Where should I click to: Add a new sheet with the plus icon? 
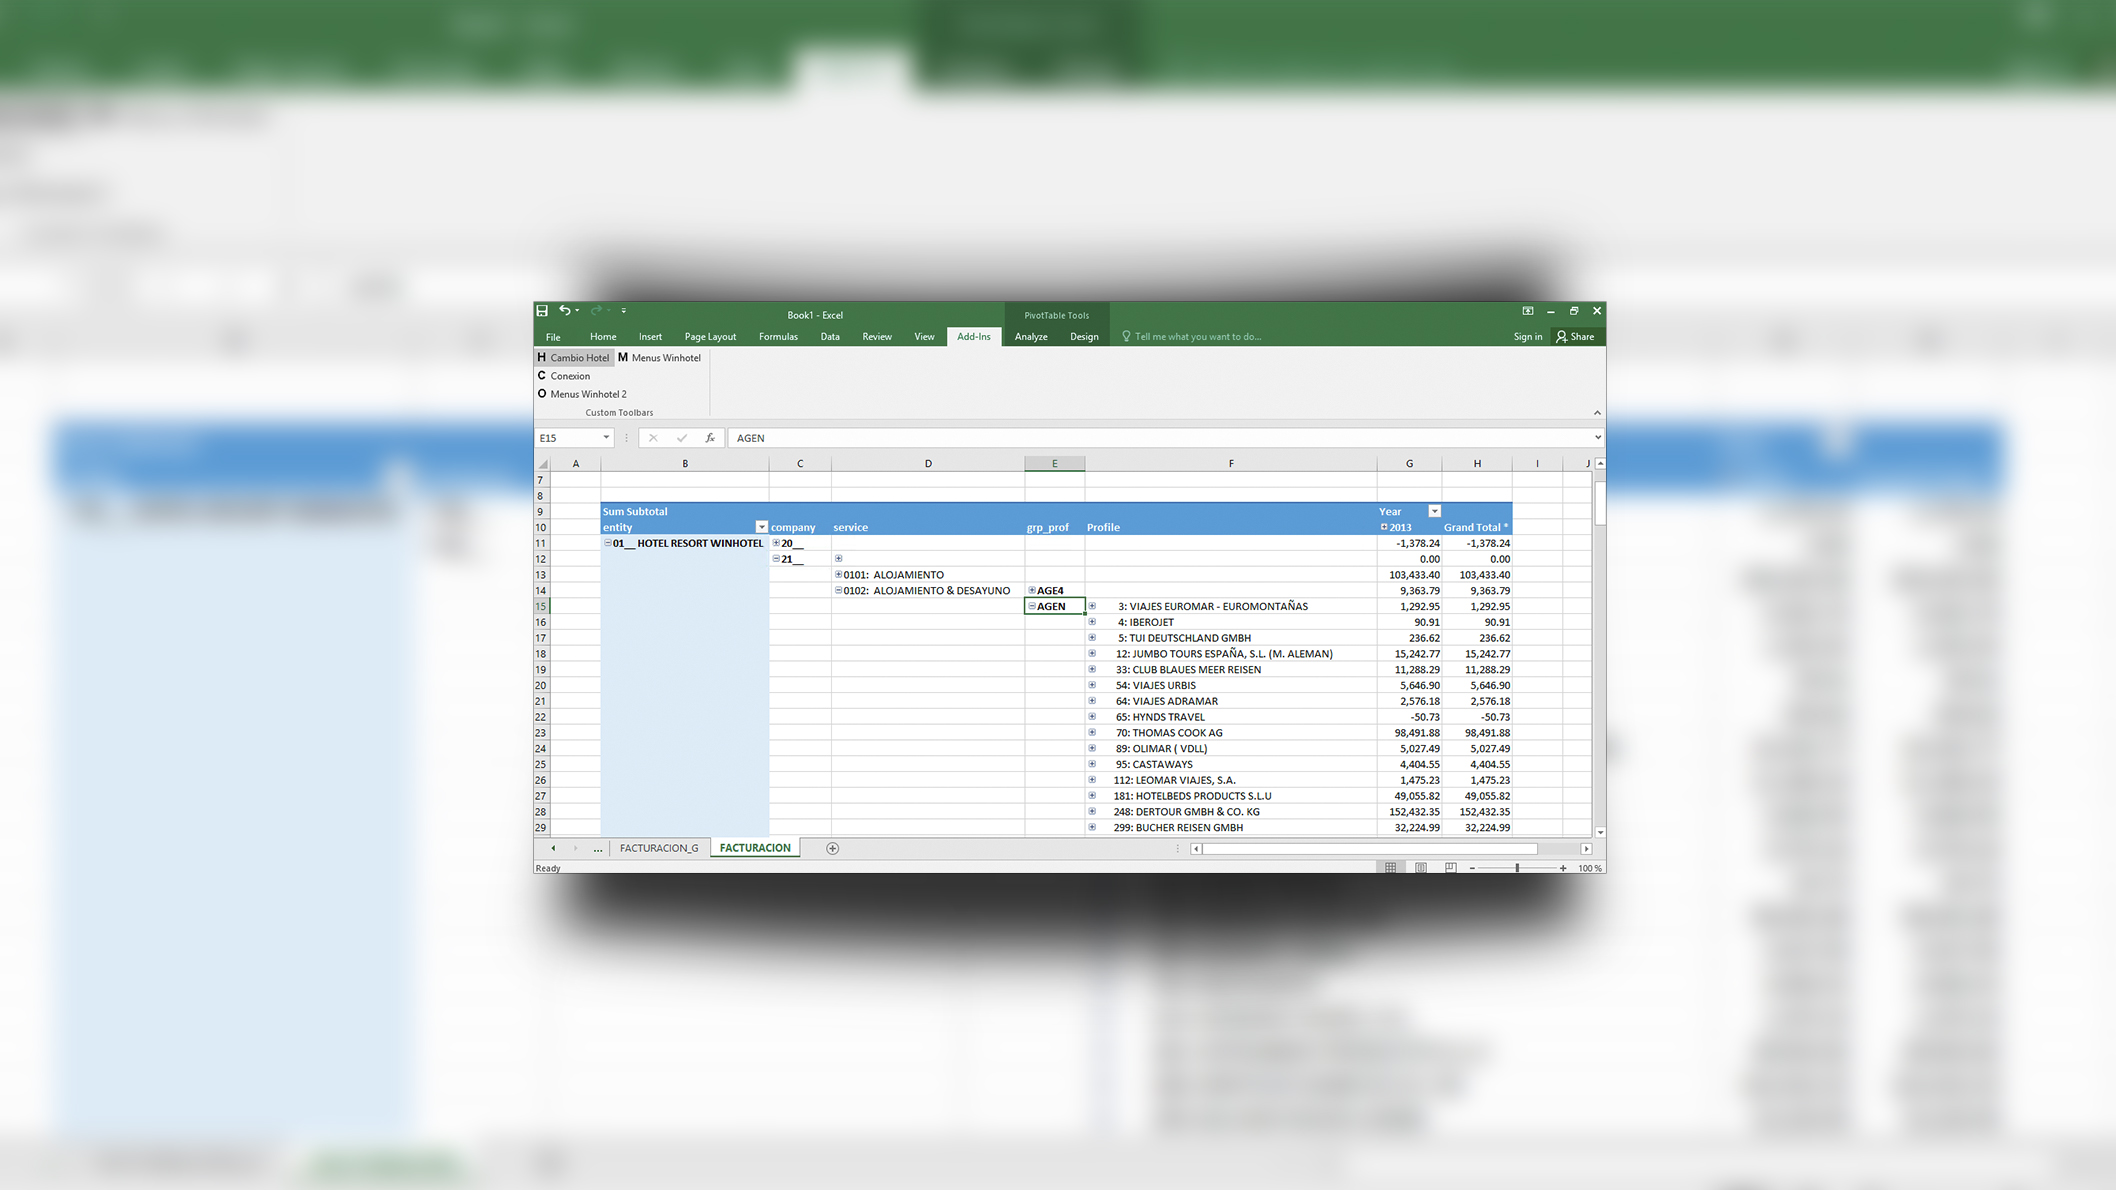832,848
